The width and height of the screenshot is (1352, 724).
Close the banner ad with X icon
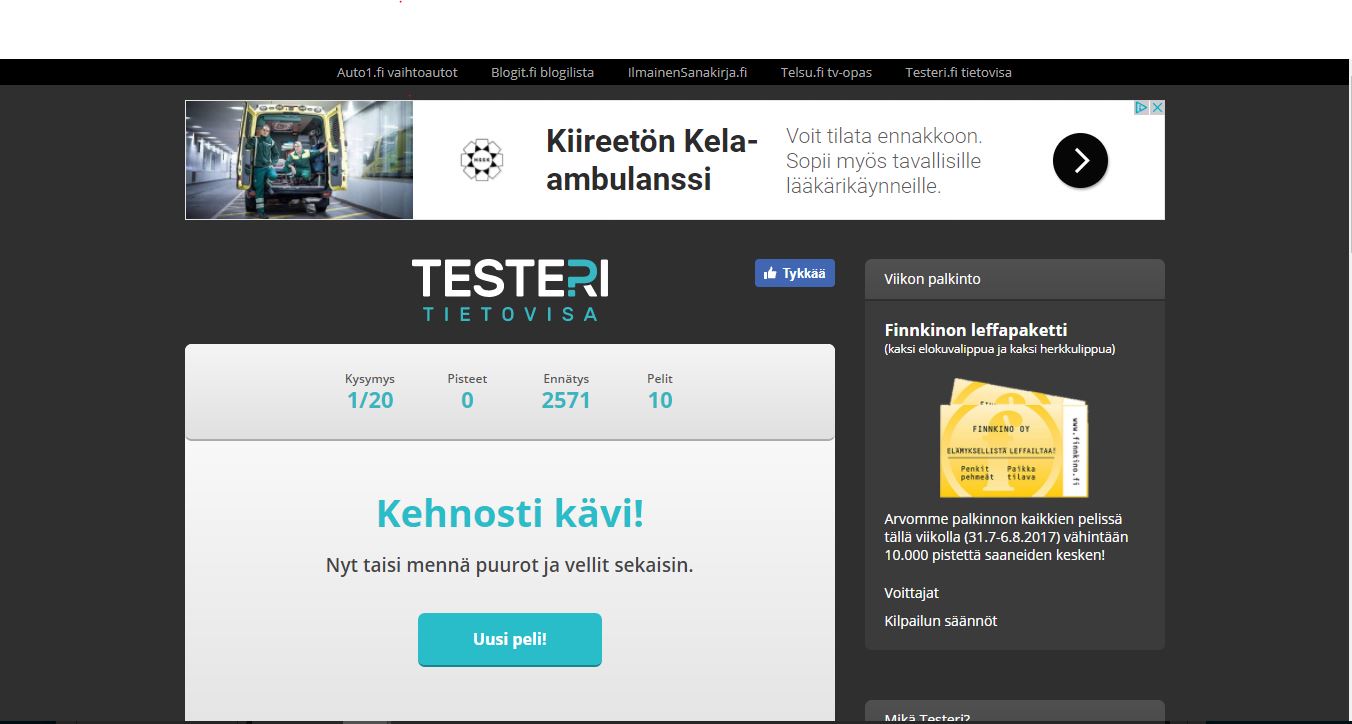tap(1157, 108)
